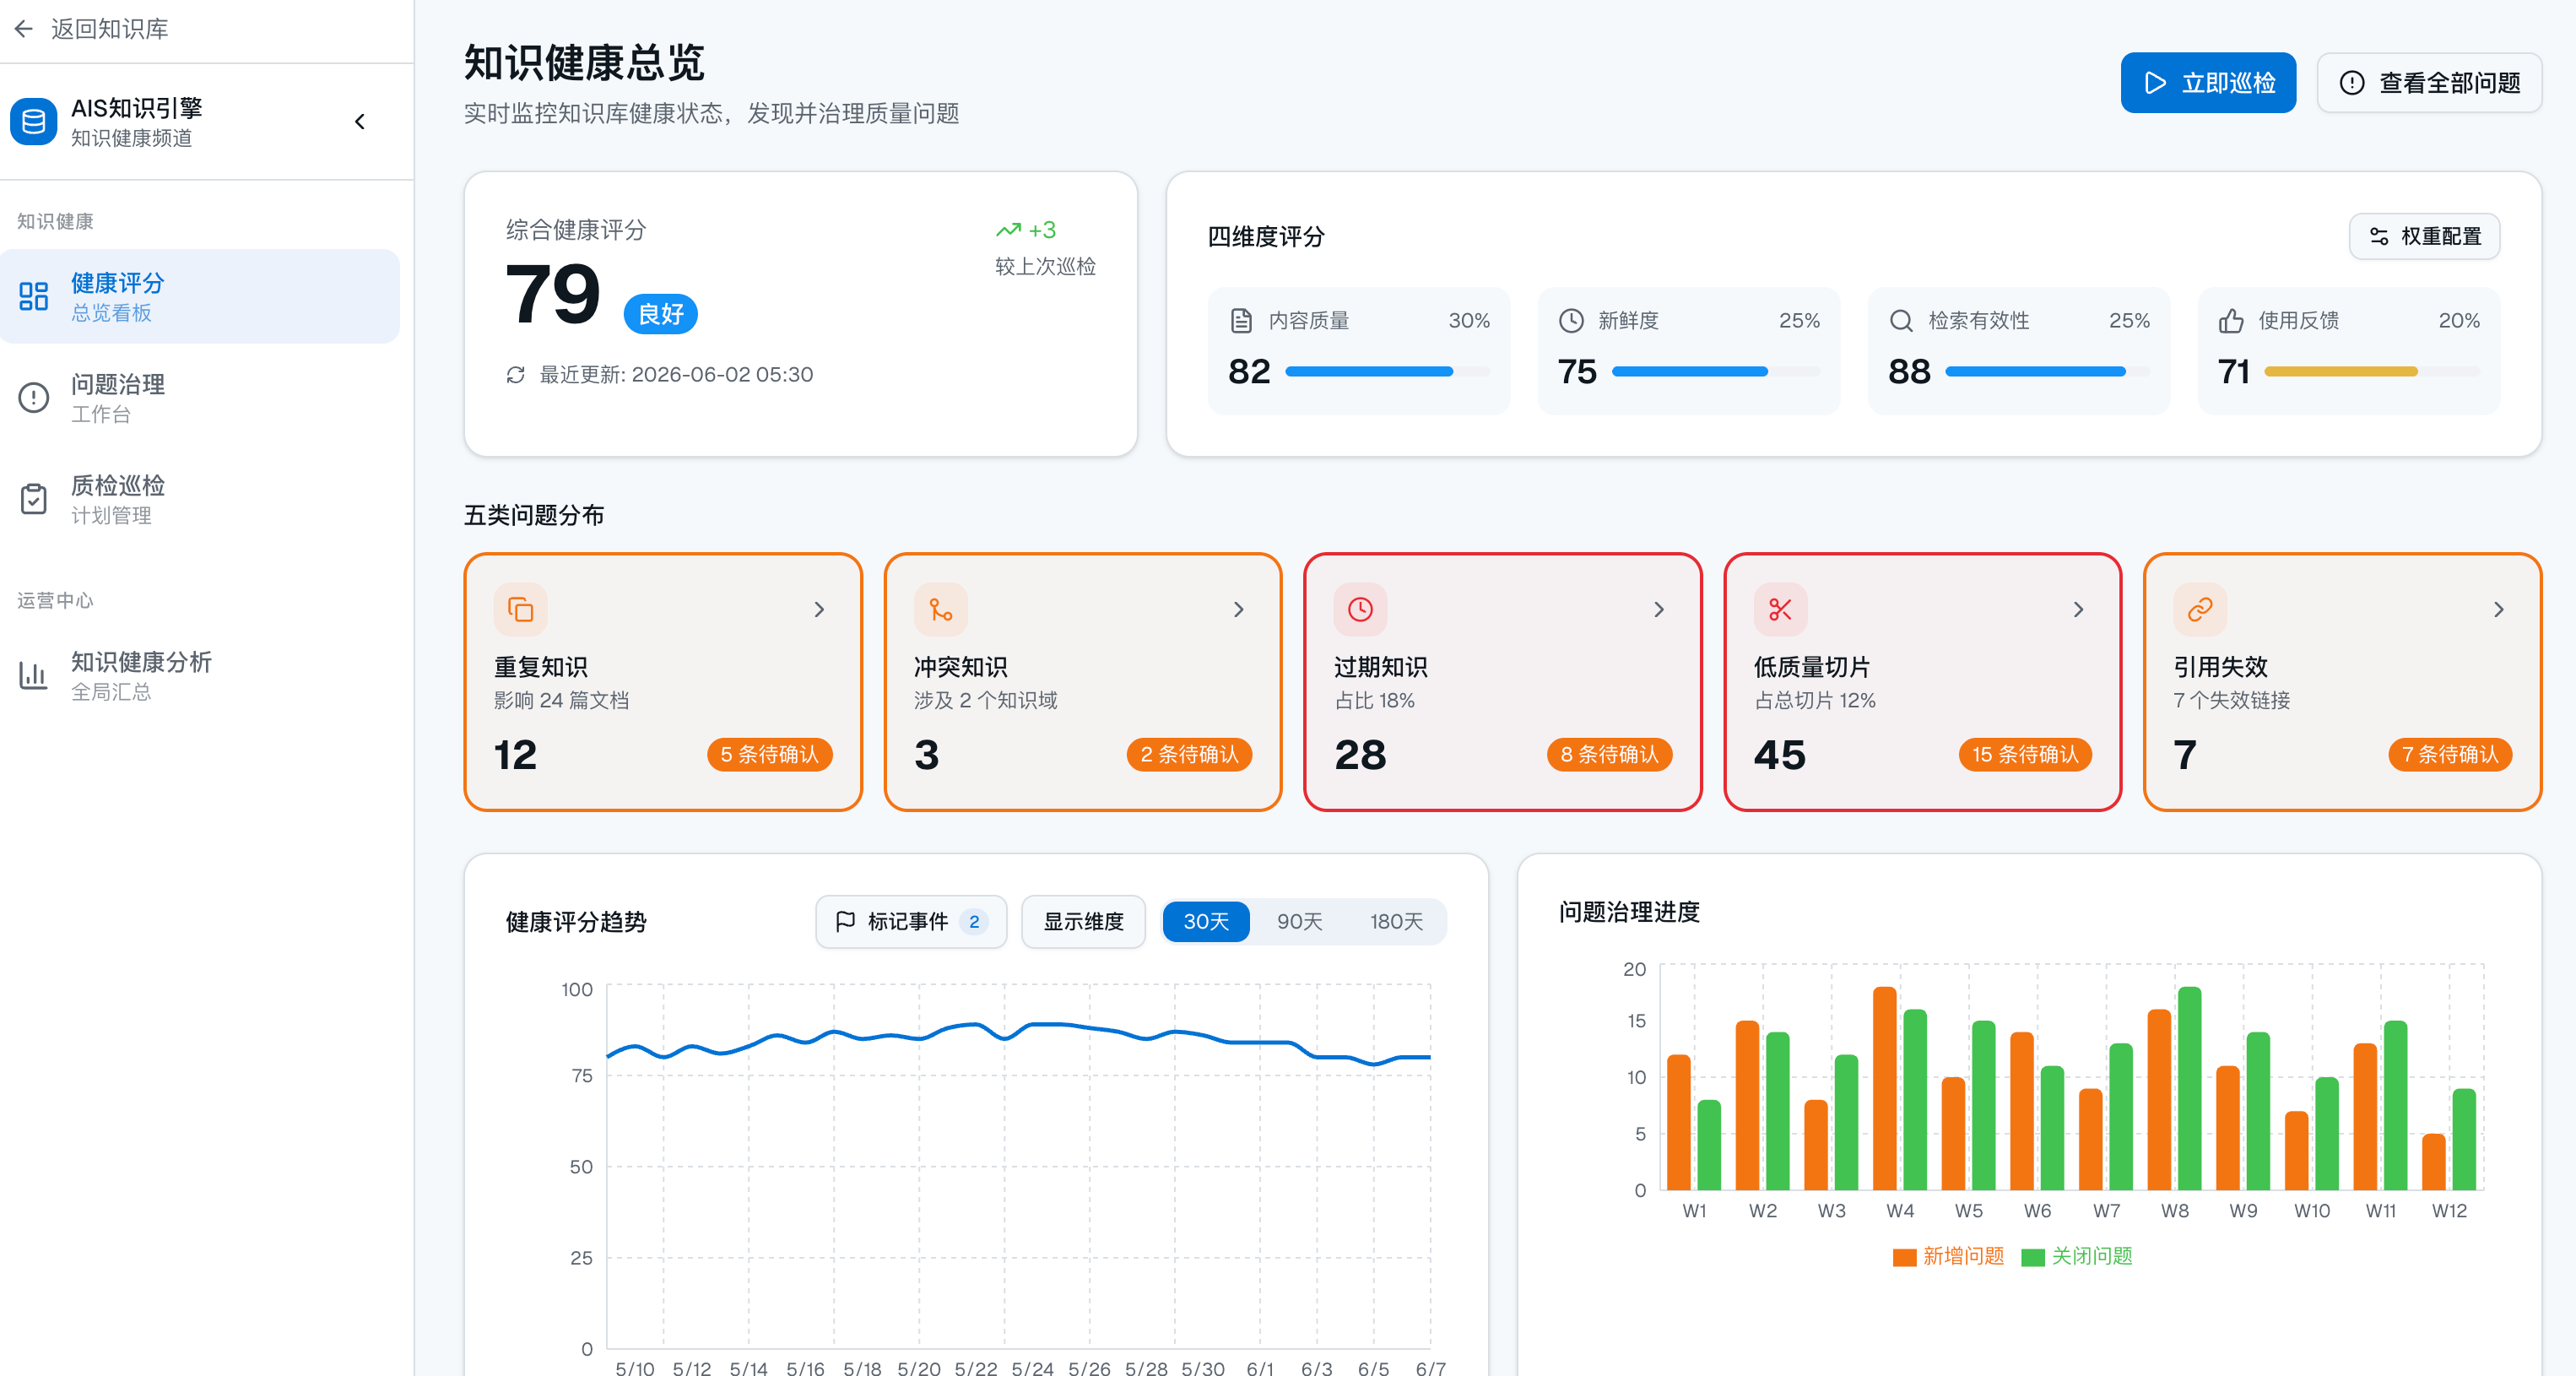This screenshot has height=1376, width=2576.
Task: Open 健康评分 总览看板 menu item
Action: point(200,297)
